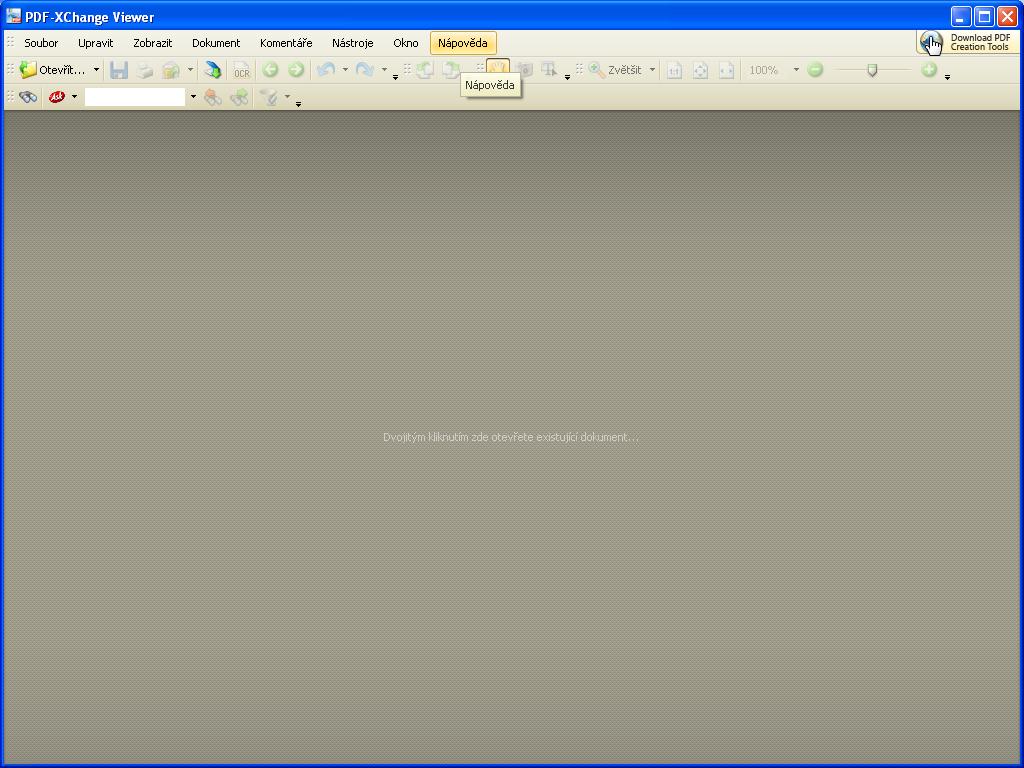Screen dimensions: 1024x768
Task: Open search toolbar overflow options arrow
Action: point(298,104)
